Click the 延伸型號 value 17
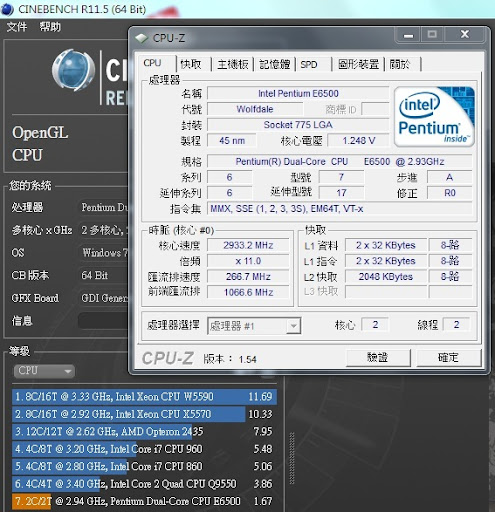 (341, 193)
